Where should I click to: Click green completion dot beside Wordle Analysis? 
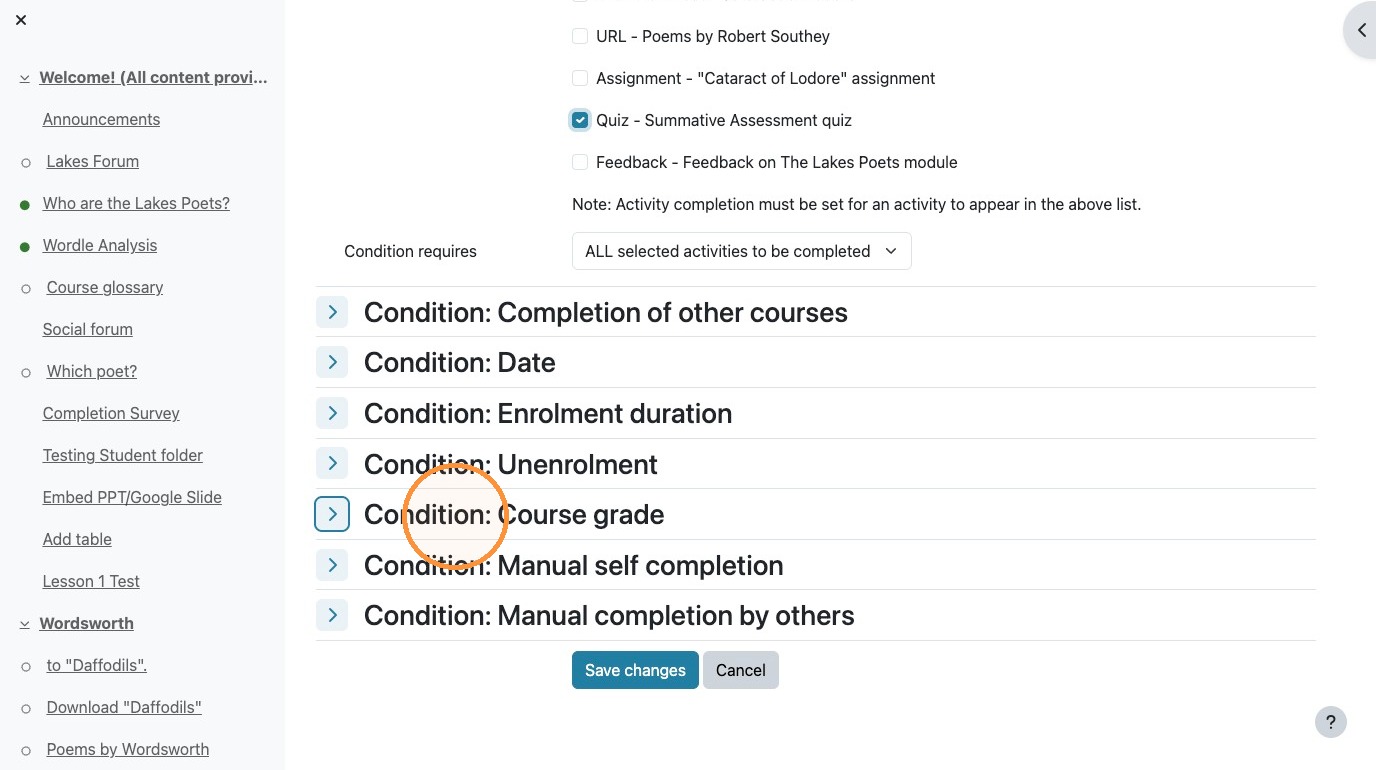(25, 246)
